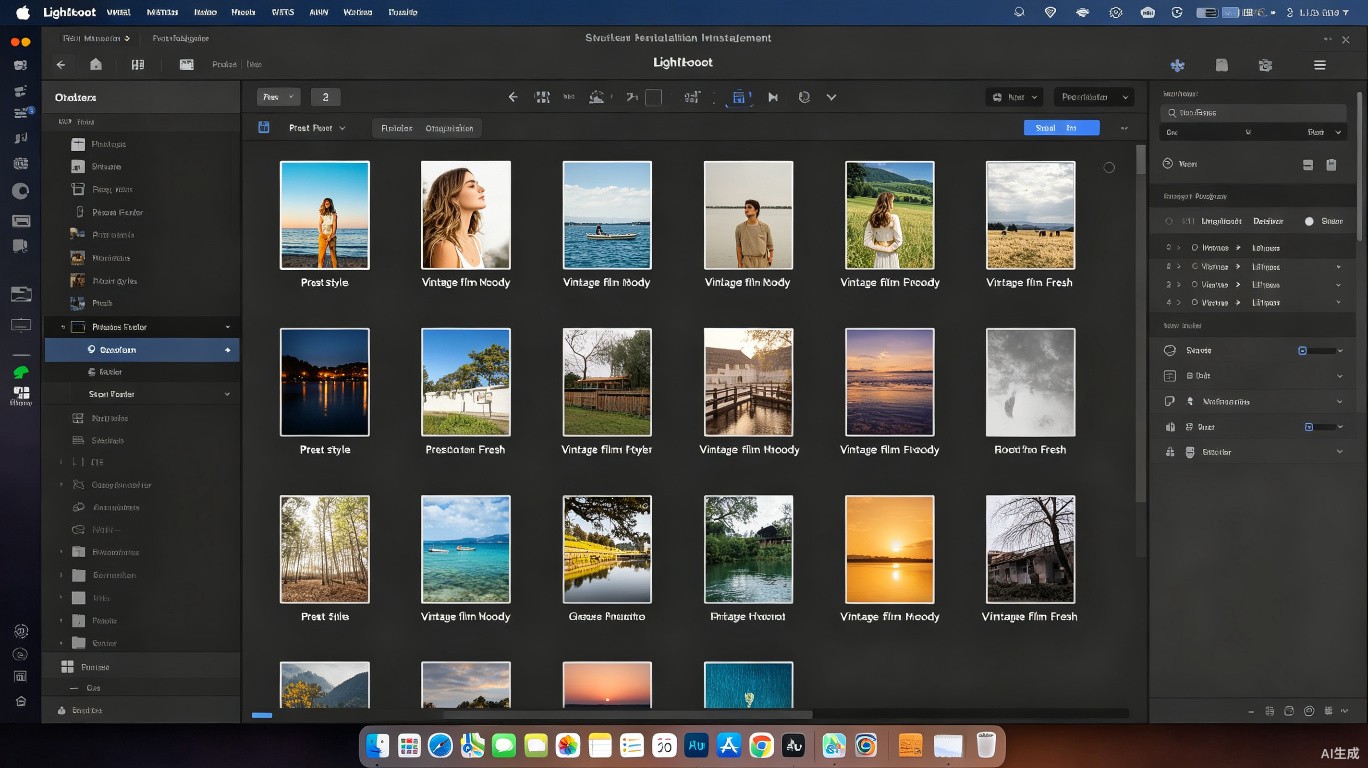Viewport: 1368px width, 768px height.
Task: Select the small circle beside the top-right thumbnail
Action: pyautogui.click(x=1109, y=167)
